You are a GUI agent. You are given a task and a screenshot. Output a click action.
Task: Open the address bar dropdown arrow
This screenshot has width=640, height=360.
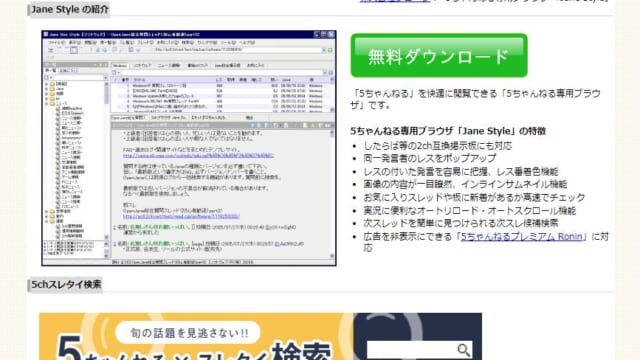click(324, 50)
